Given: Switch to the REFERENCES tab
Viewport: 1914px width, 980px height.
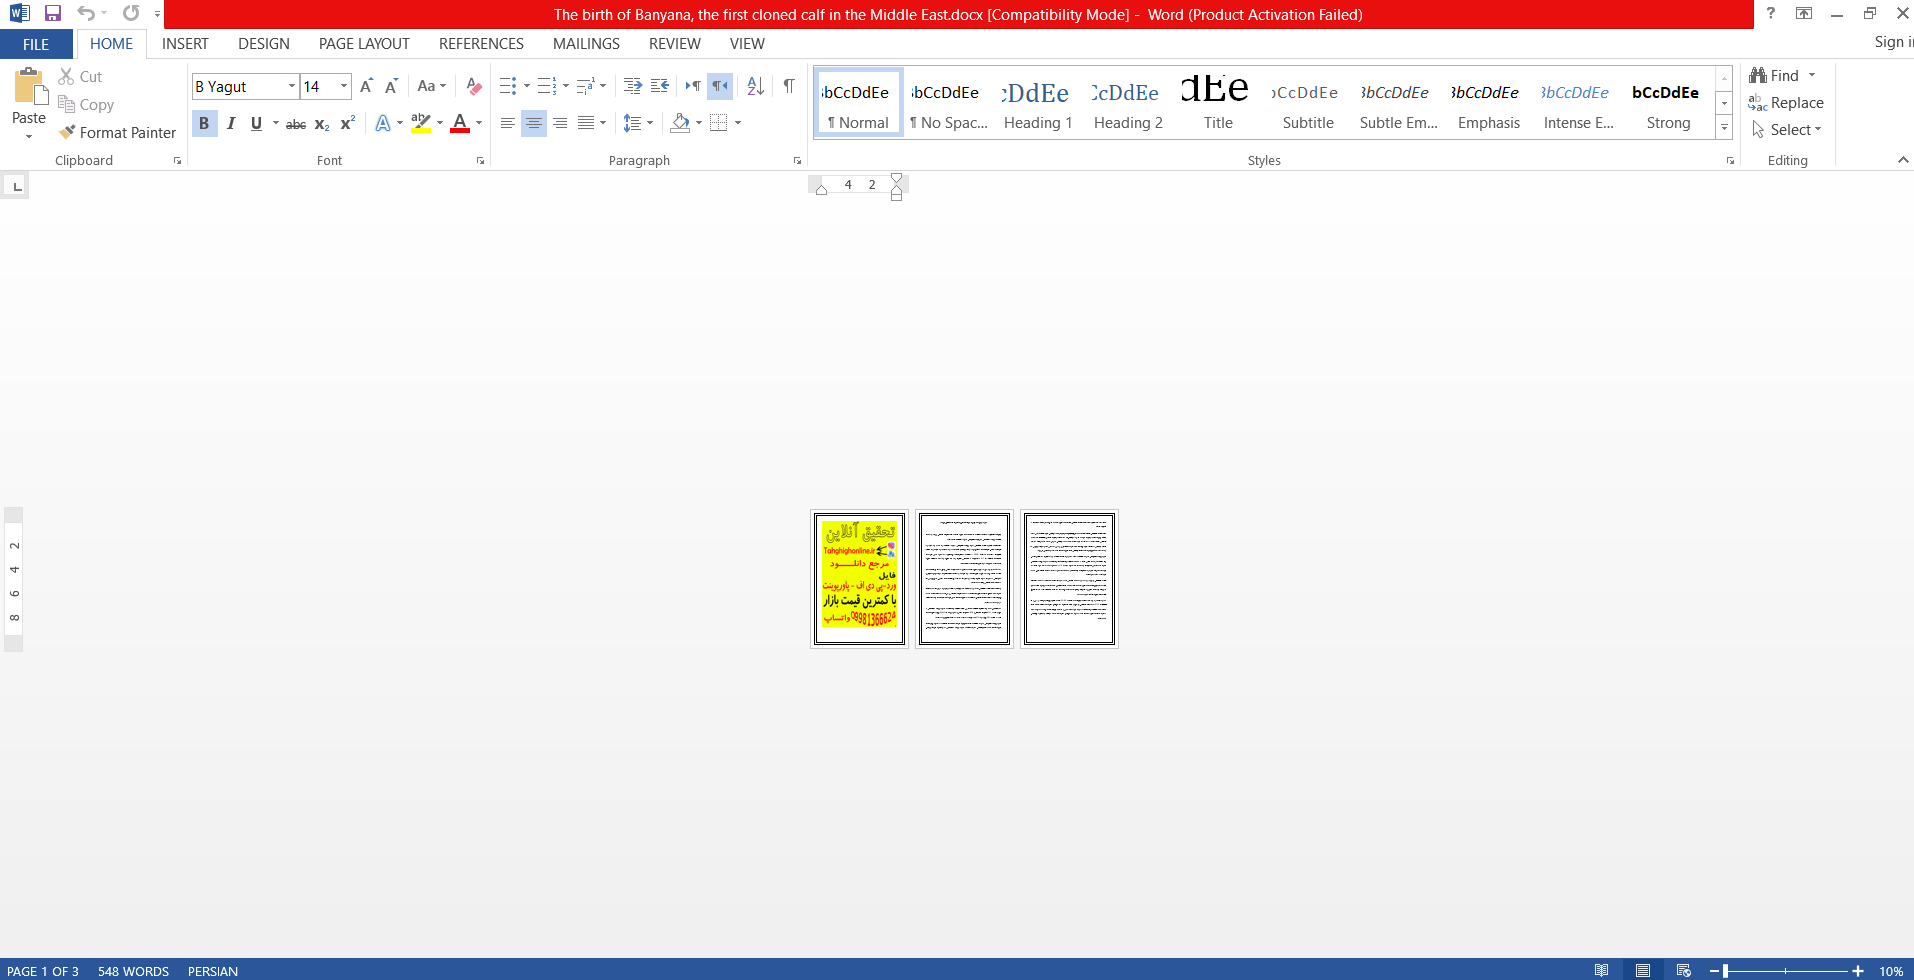Looking at the screenshot, I should point(481,44).
